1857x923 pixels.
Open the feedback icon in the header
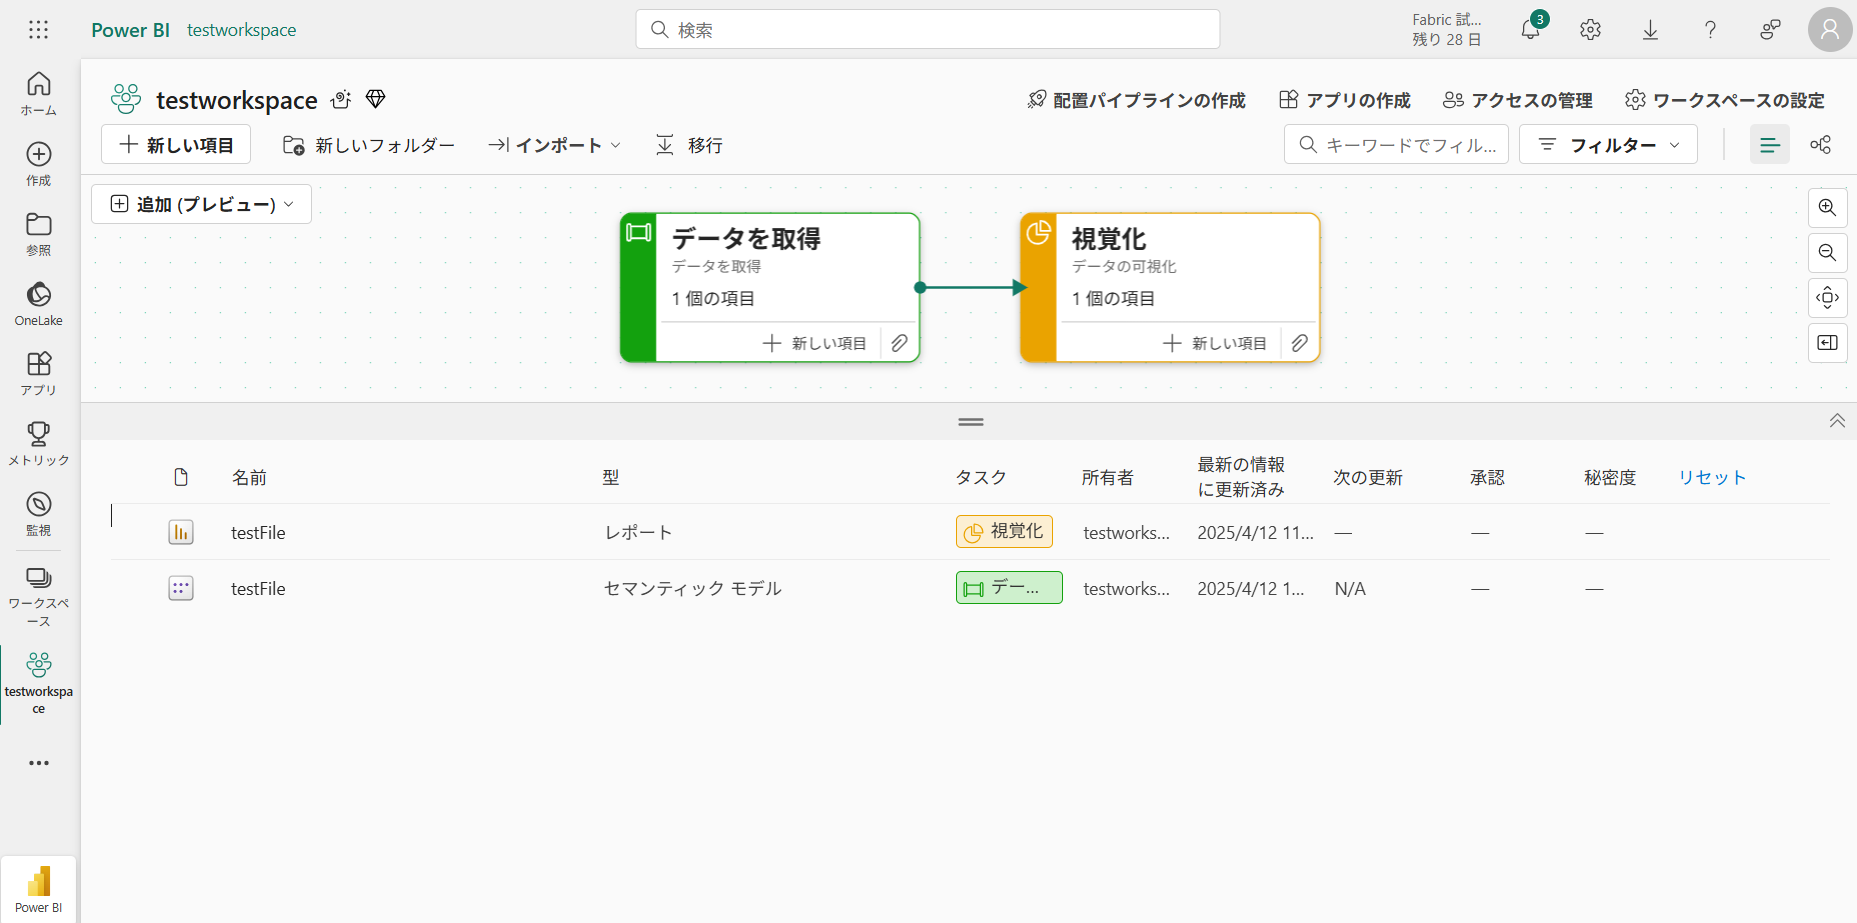tap(1770, 30)
